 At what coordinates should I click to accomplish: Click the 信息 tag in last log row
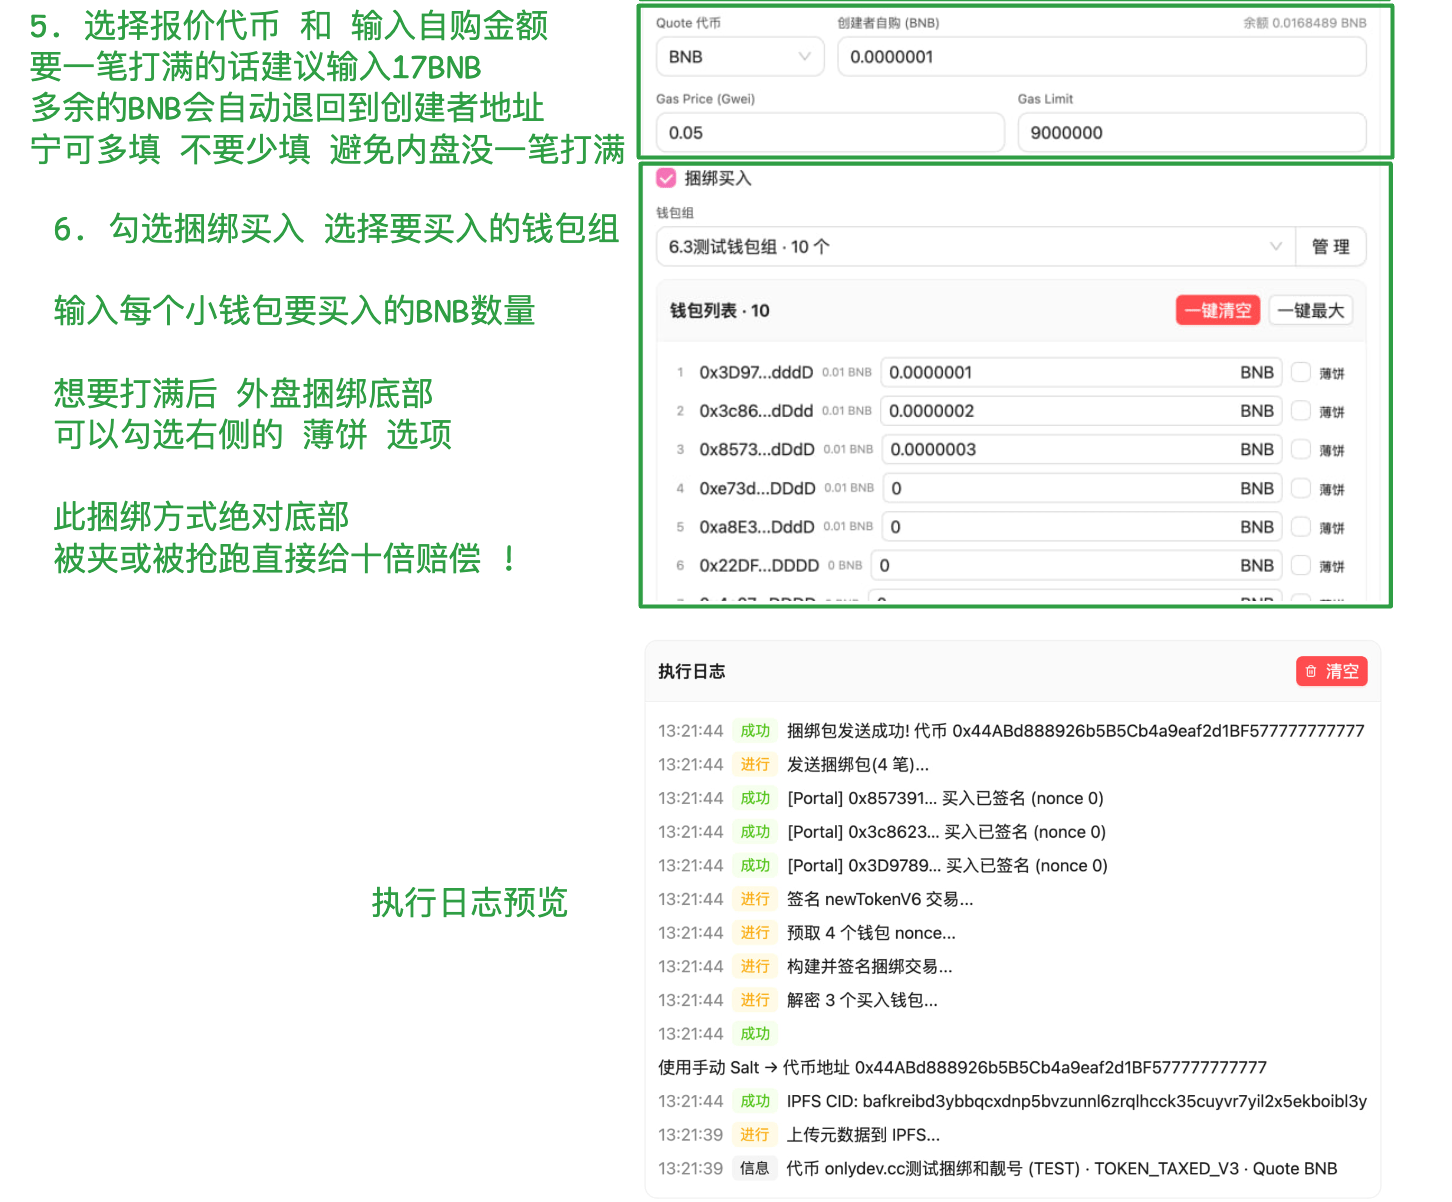click(755, 1169)
